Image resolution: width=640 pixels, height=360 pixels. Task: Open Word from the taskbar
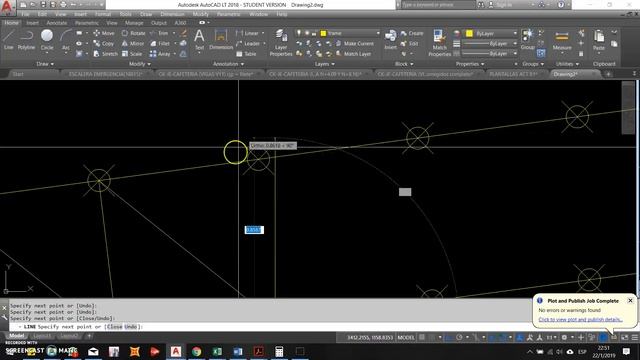coord(238,351)
